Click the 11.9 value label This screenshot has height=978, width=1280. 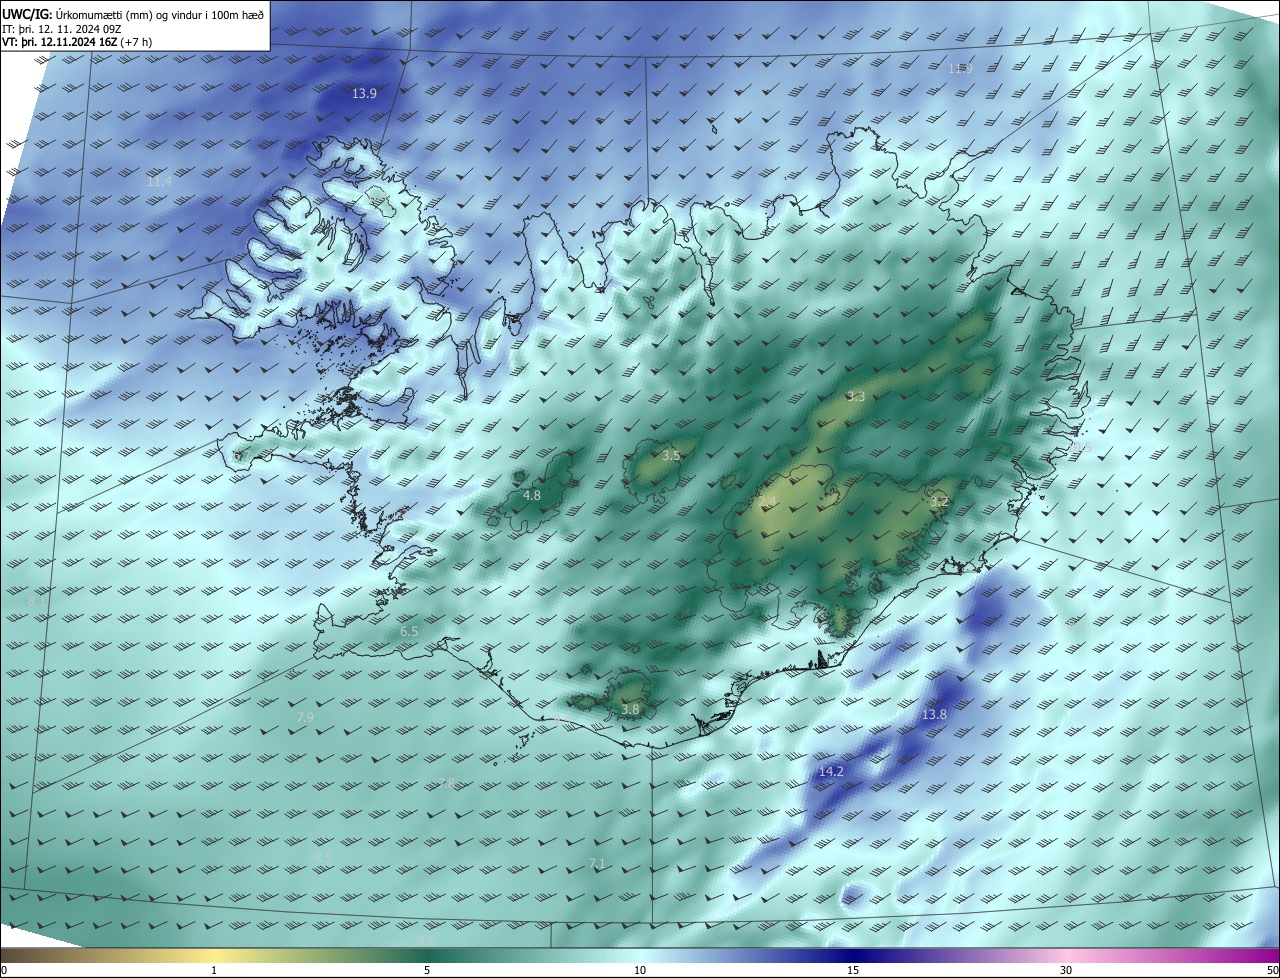click(960, 68)
